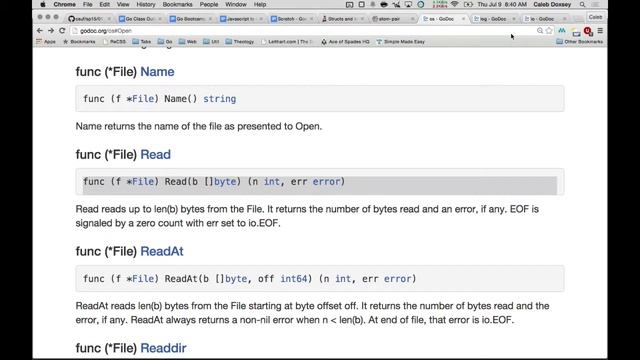The width and height of the screenshot is (640, 360).
Task: Open the Chrome hamburger menu
Action: [600, 31]
